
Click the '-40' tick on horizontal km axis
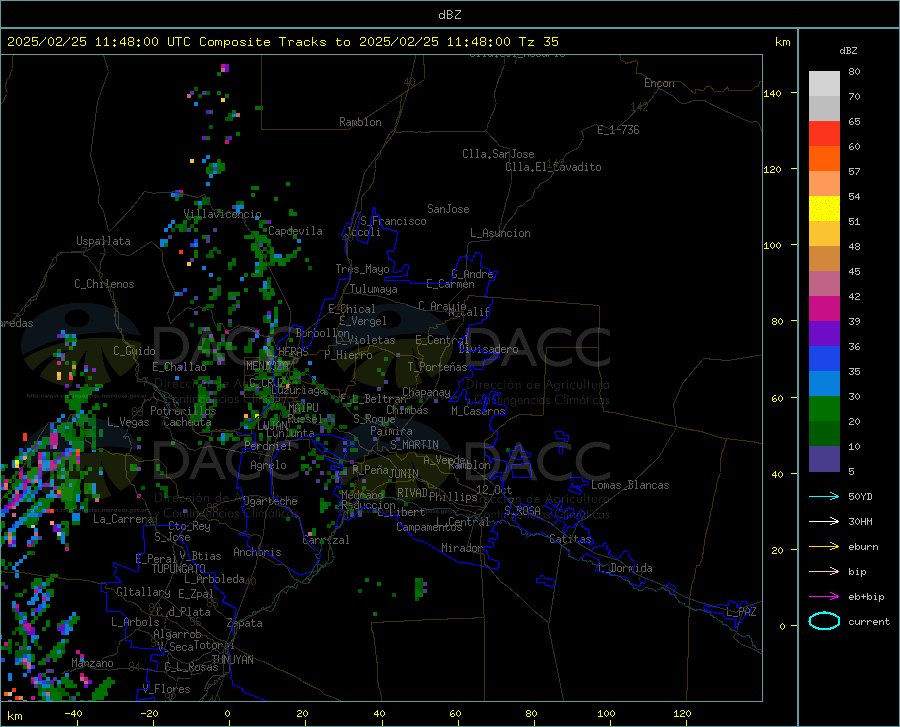click(73, 714)
